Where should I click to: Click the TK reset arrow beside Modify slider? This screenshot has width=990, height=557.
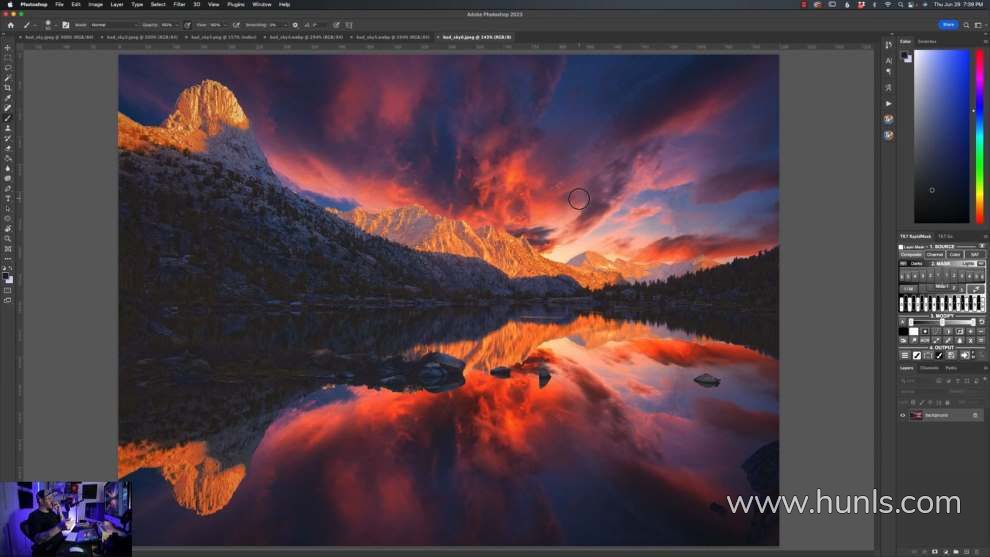point(982,321)
